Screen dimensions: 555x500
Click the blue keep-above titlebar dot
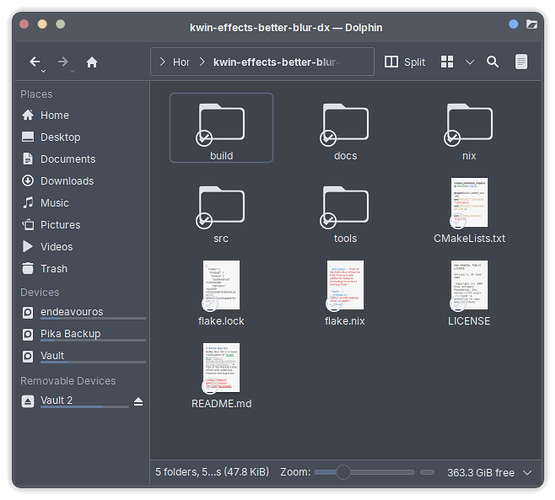(513, 24)
